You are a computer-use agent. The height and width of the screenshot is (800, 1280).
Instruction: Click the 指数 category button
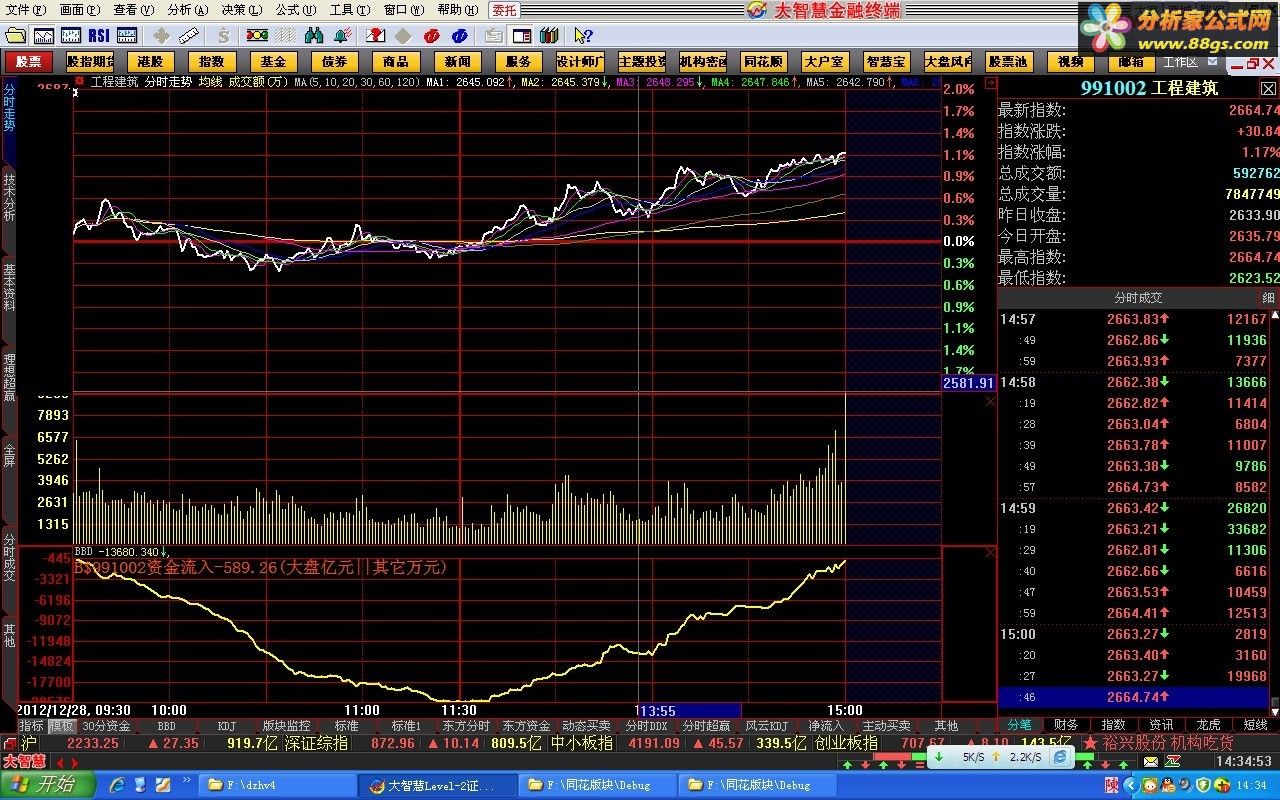(x=212, y=62)
